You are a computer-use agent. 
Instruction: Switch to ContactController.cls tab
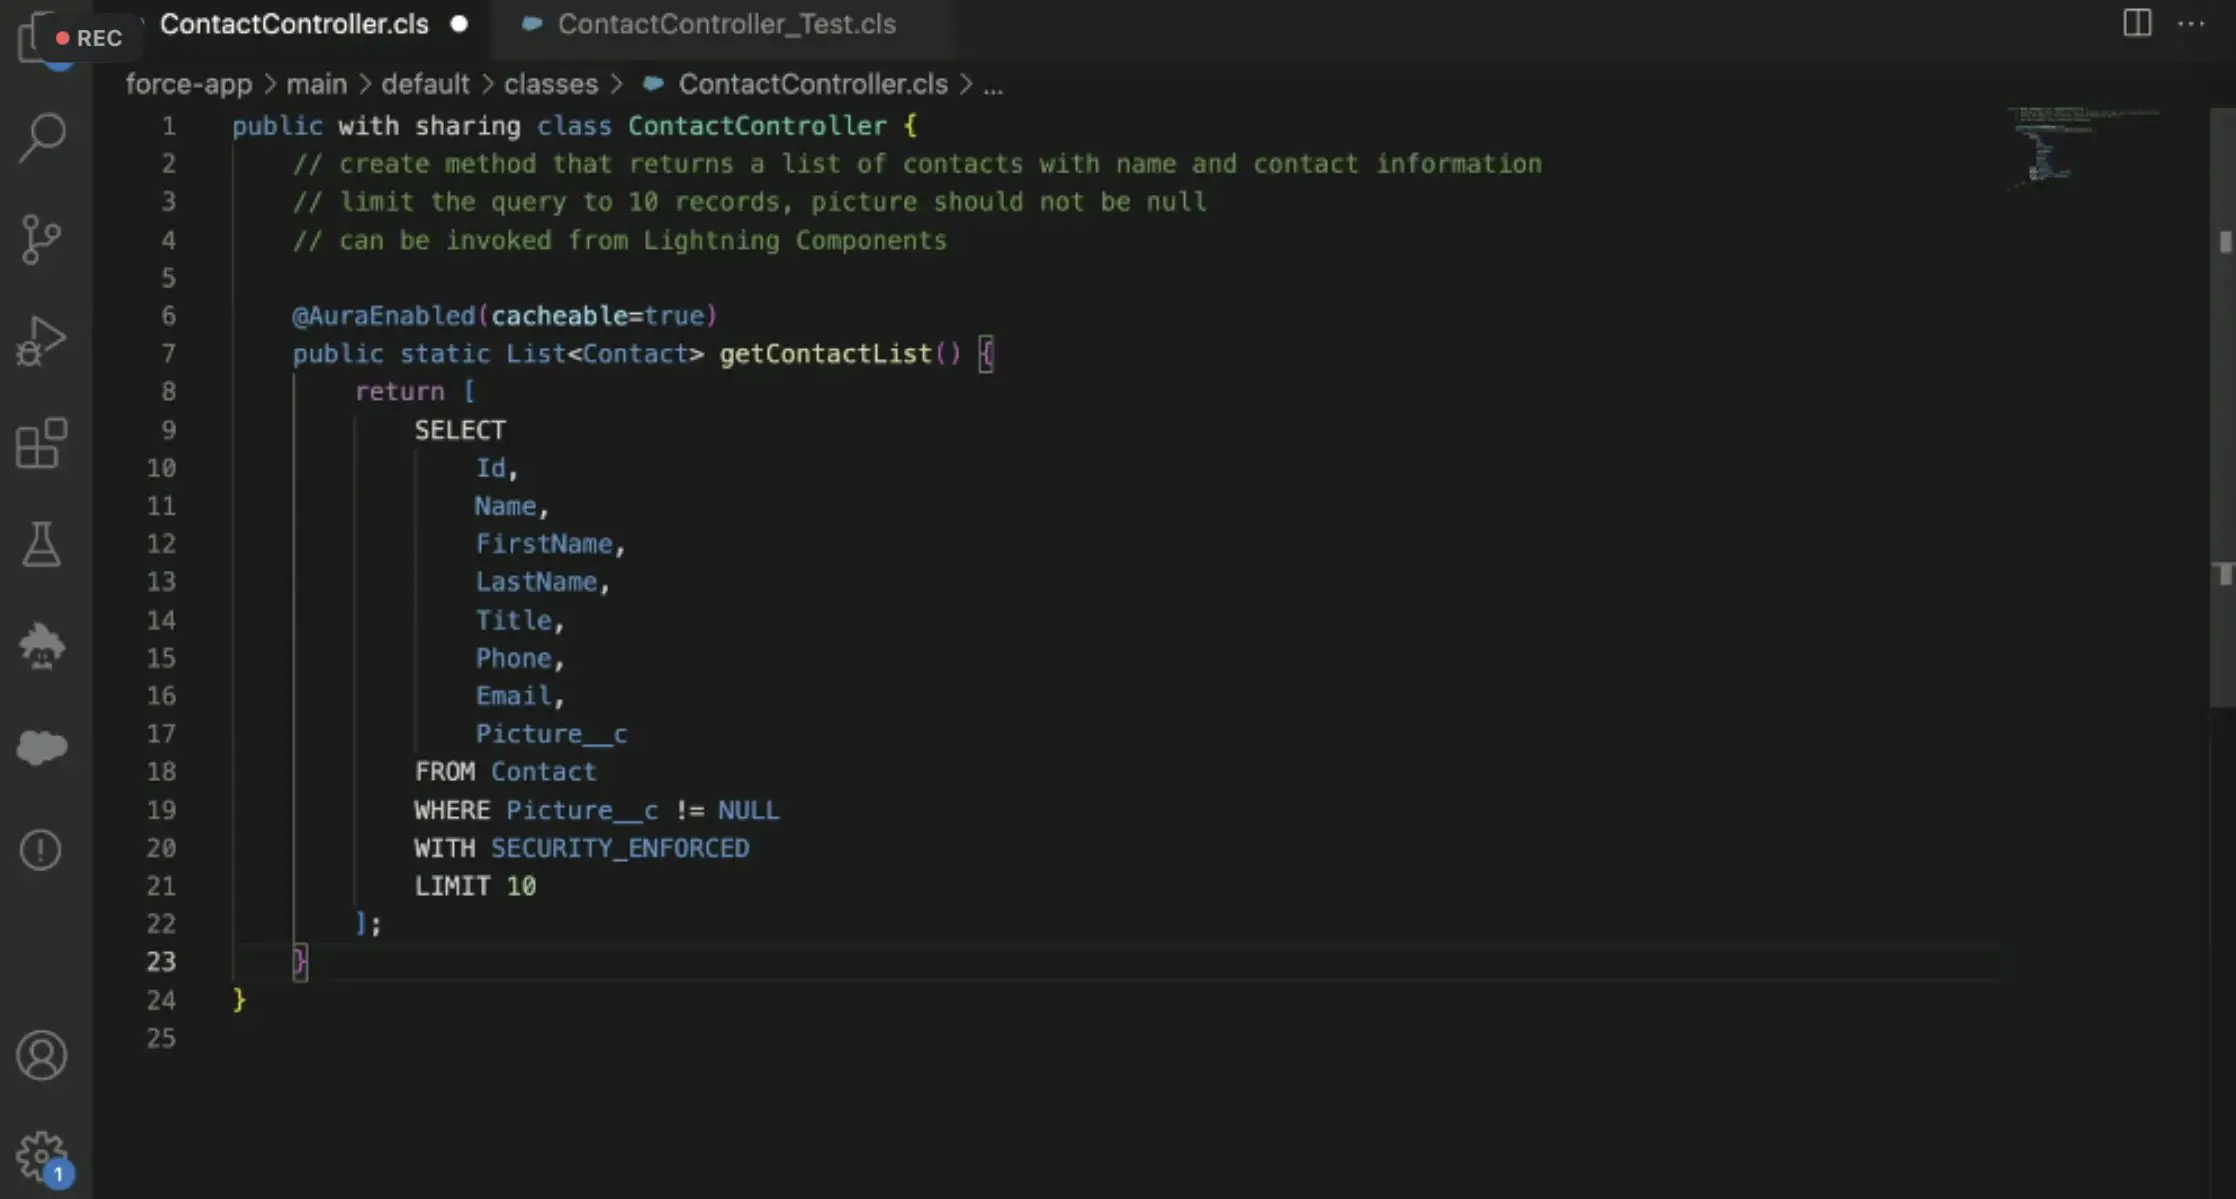pyautogui.click(x=294, y=24)
